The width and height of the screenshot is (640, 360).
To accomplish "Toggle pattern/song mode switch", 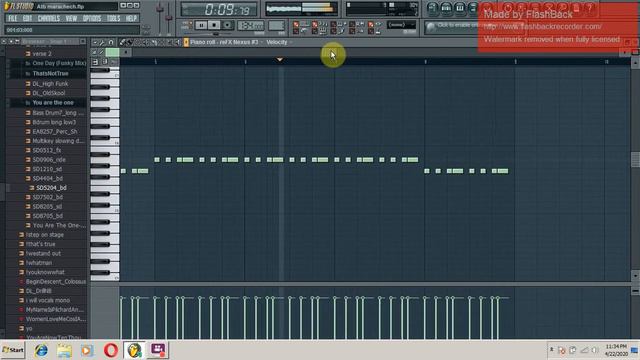I will pos(186,25).
